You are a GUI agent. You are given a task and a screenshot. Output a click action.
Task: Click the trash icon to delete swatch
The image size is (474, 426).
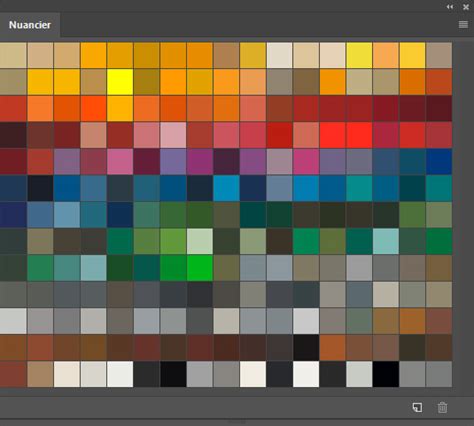pos(442,407)
